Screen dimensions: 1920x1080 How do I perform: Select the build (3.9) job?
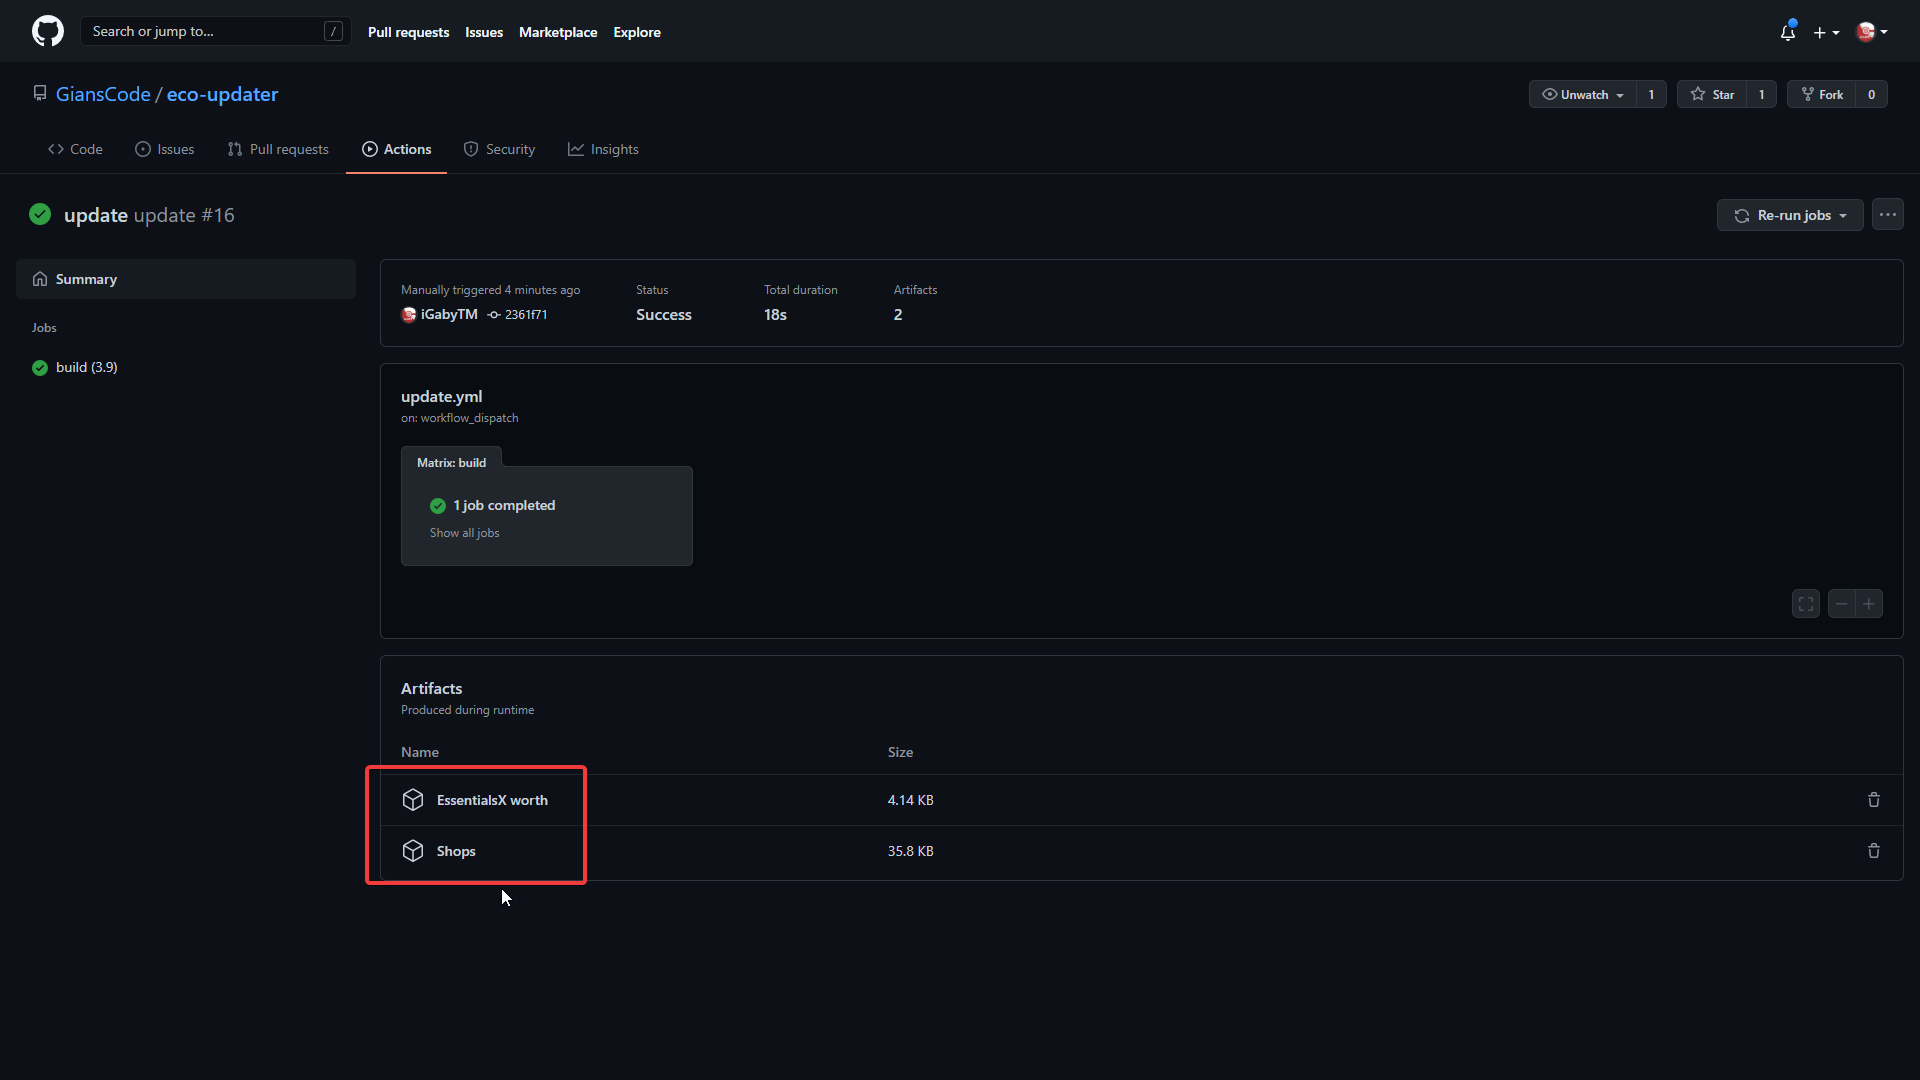tap(86, 367)
